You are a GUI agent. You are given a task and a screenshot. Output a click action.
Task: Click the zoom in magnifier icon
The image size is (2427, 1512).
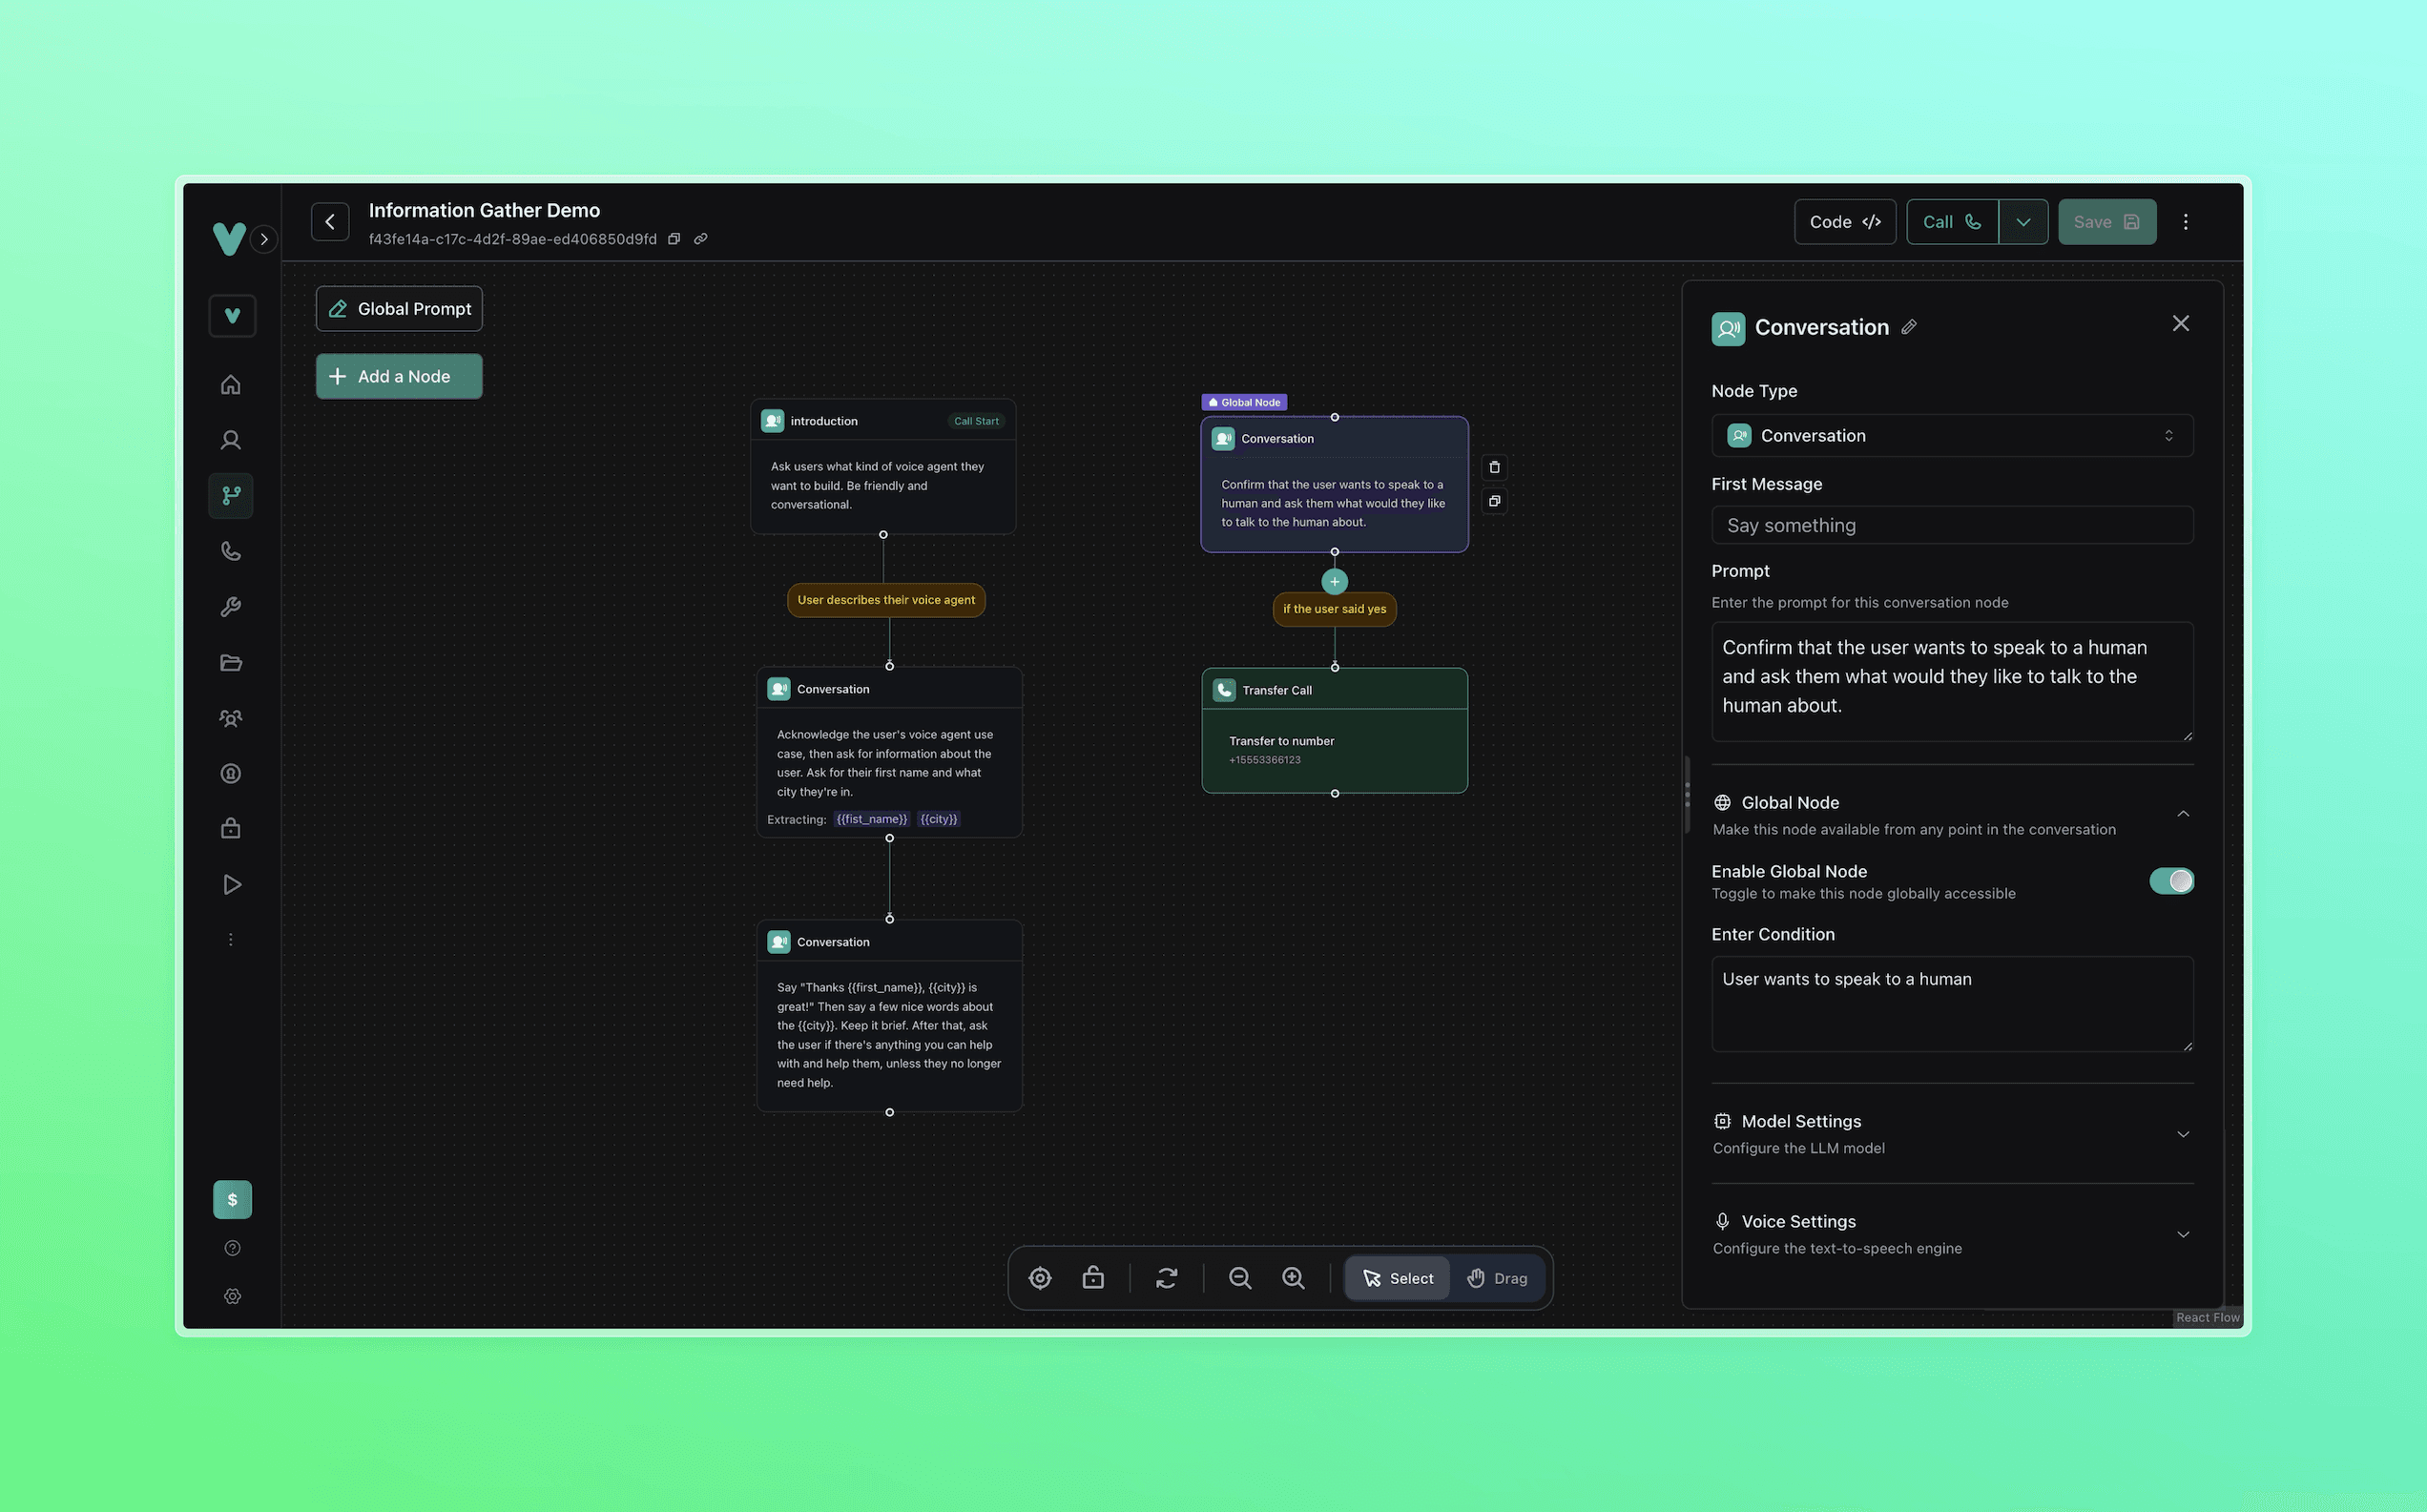pos(1293,1278)
